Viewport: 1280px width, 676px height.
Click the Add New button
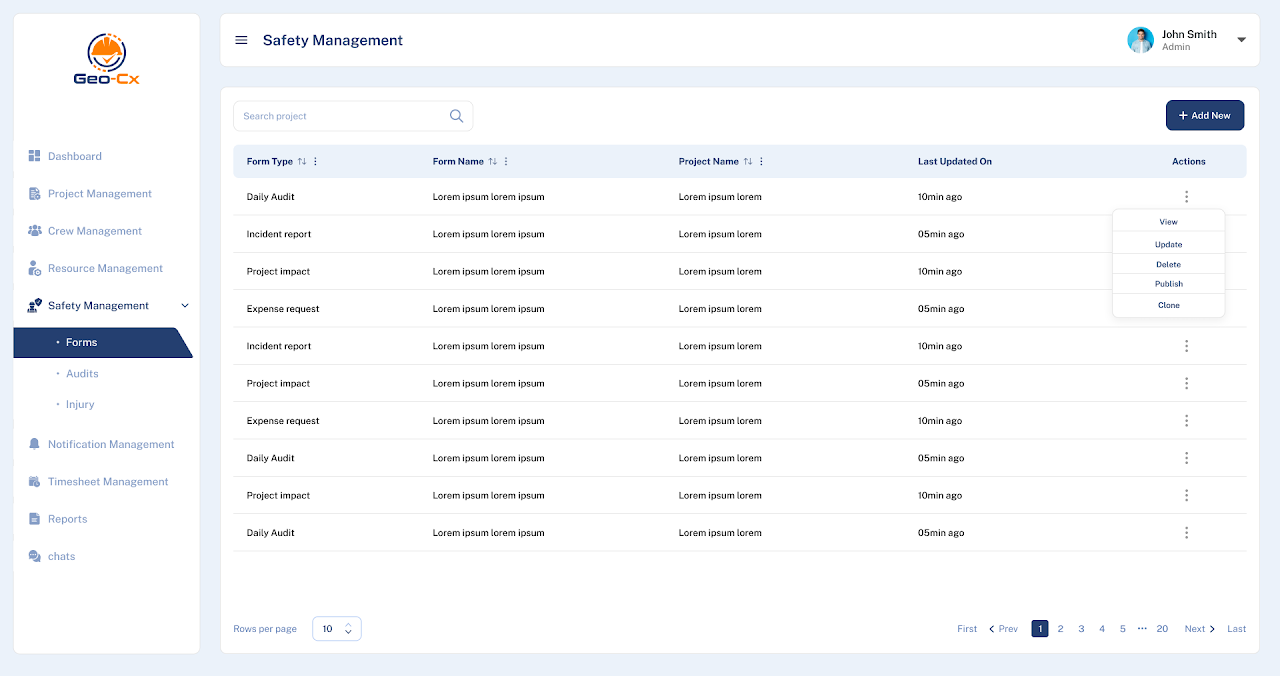(x=1204, y=115)
